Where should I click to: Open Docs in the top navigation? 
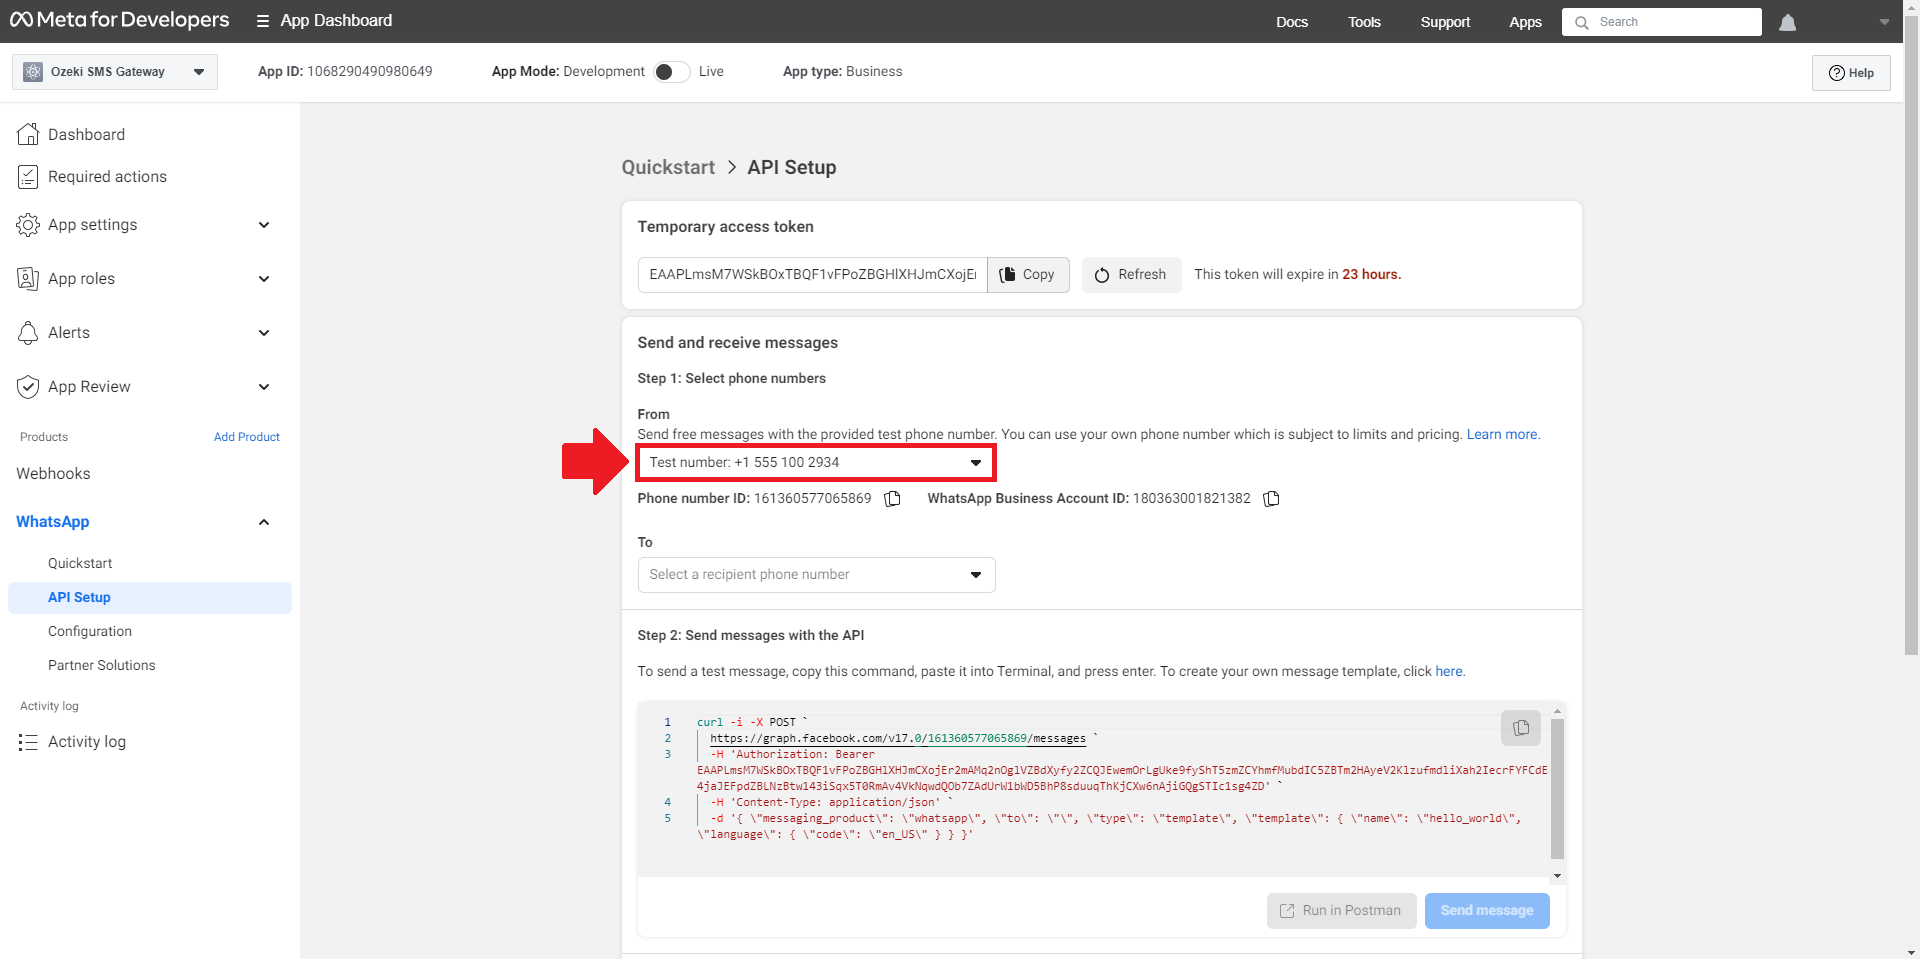click(x=1292, y=22)
